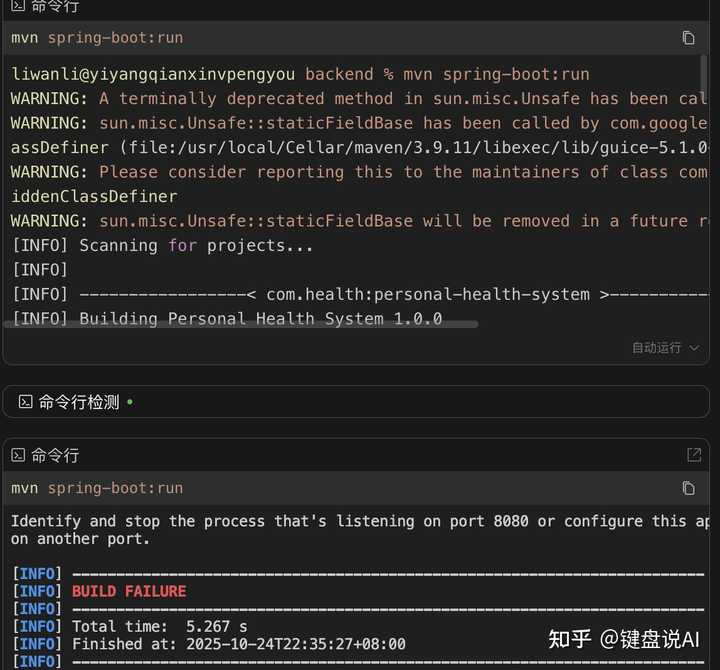This screenshot has width=720, height=670.
Task: Copy the command in the bottom terminal panel
Action: pyautogui.click(x=688, y=488)
